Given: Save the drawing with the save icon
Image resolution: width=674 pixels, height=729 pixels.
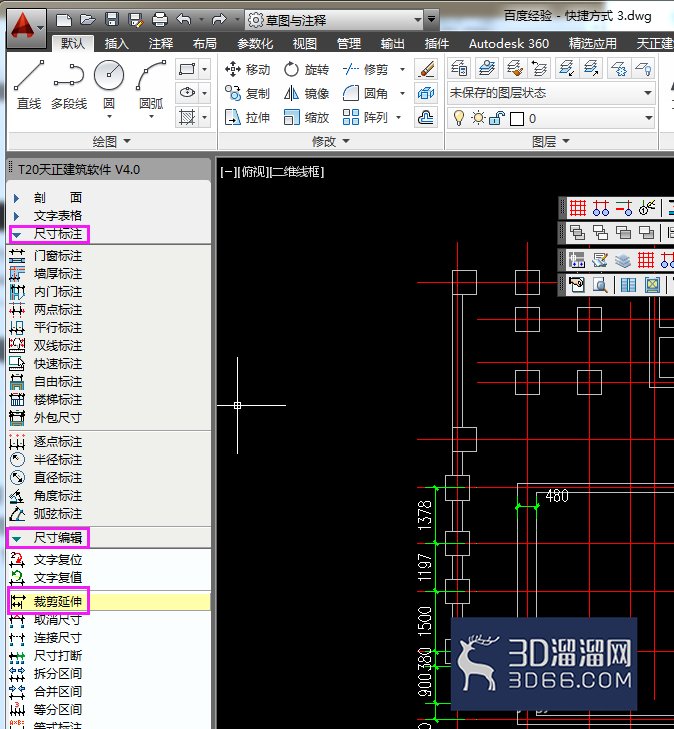Looking at the screenshot, I should (x=112, y=20).
